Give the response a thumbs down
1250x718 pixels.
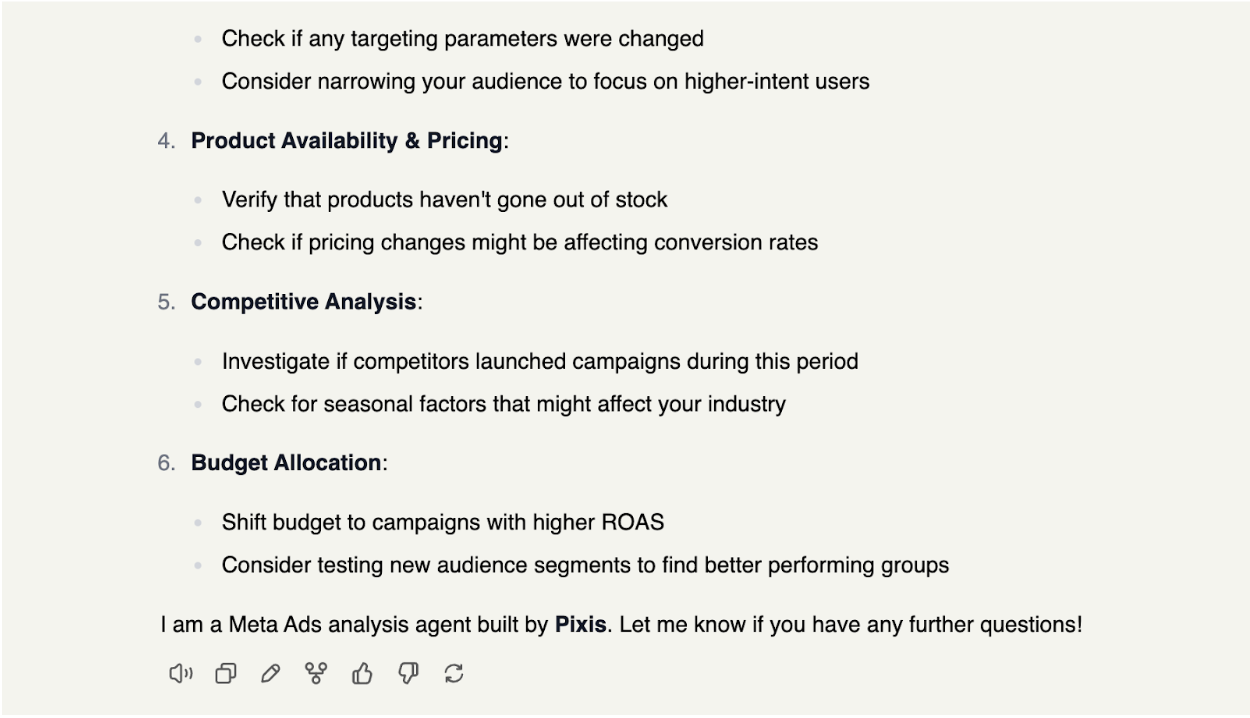[408, 674]
